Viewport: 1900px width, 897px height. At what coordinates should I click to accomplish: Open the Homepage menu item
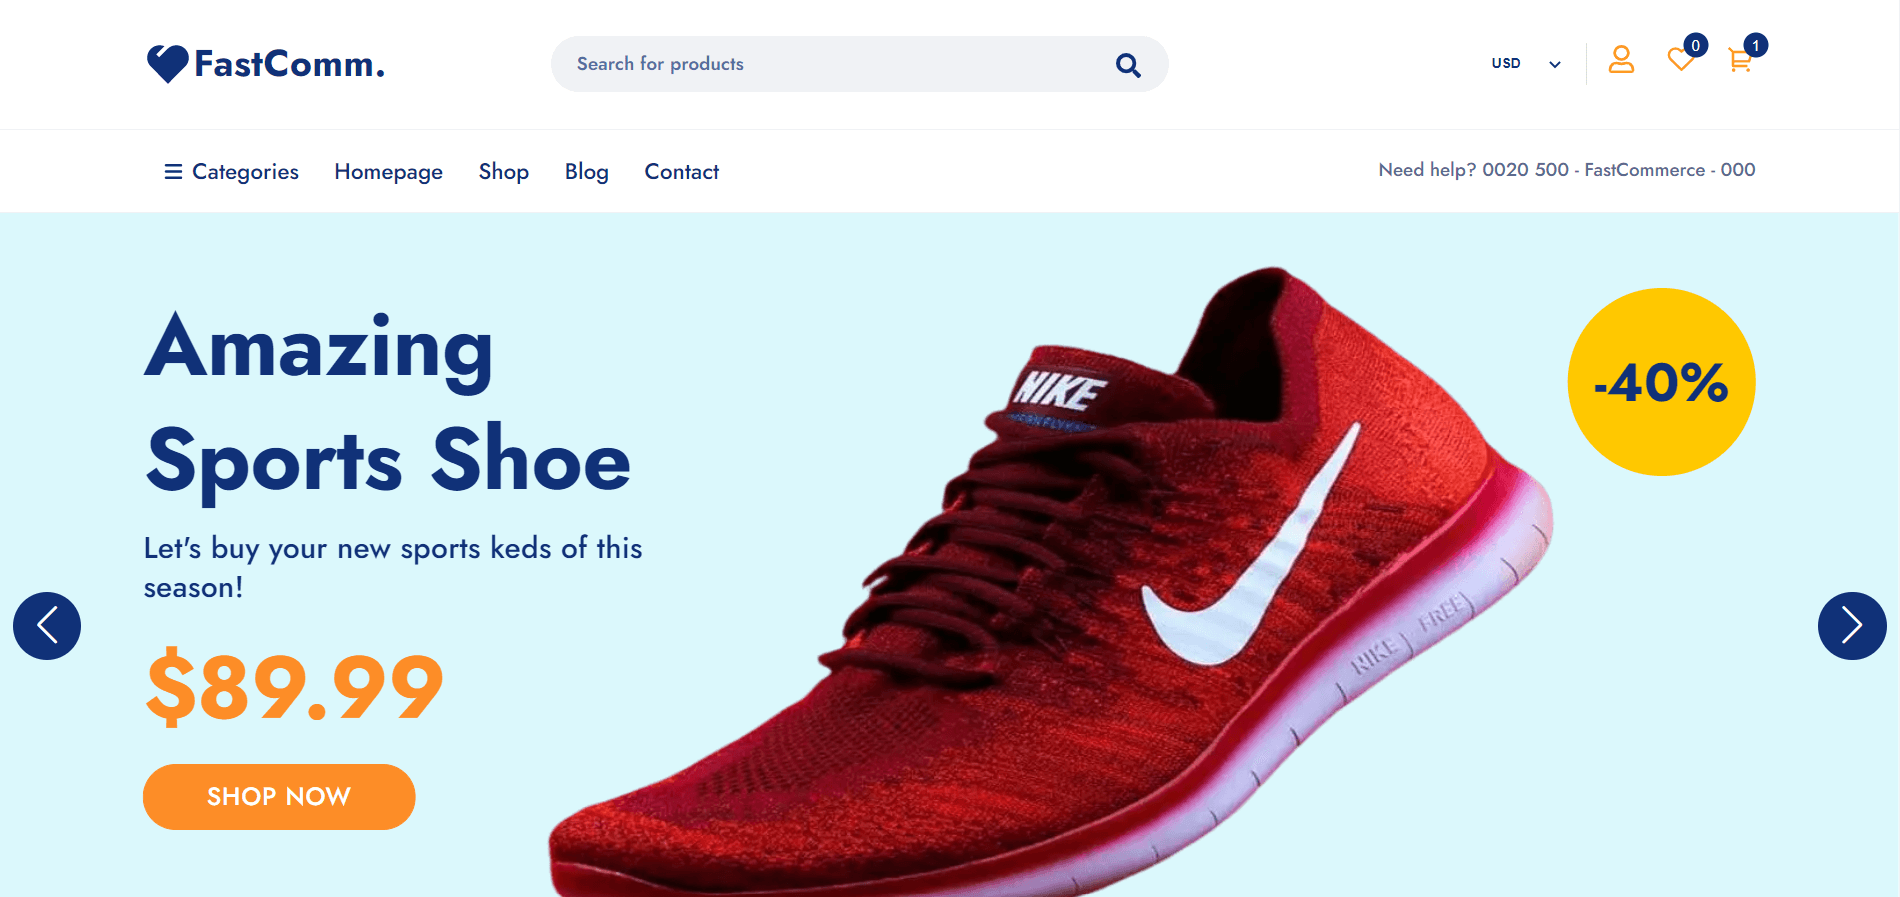[x=388, y=172]
